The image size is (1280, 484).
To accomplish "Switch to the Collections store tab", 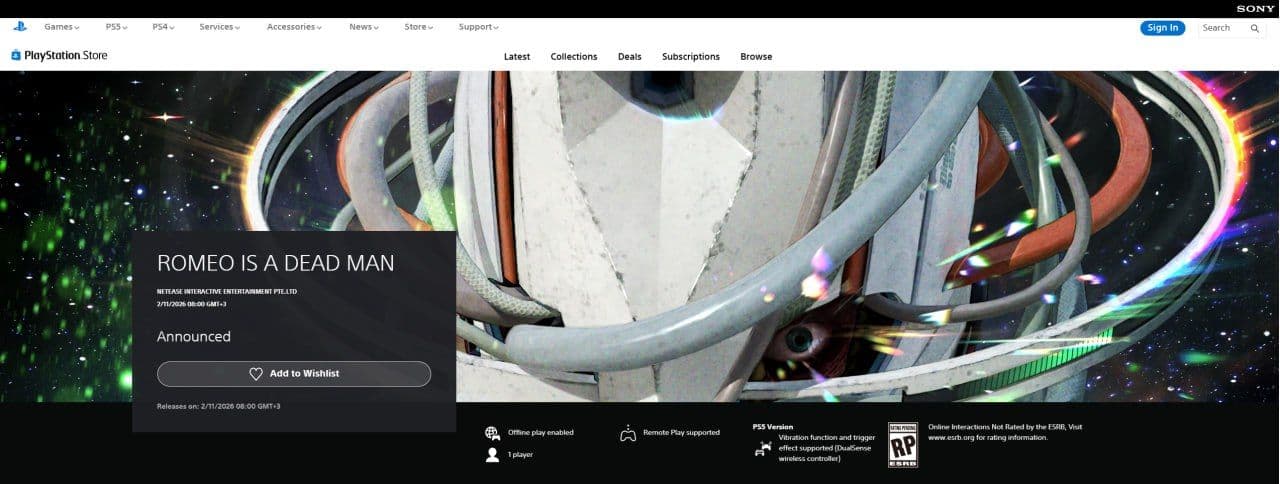I will pyautogui.click(x=573, y=57).
